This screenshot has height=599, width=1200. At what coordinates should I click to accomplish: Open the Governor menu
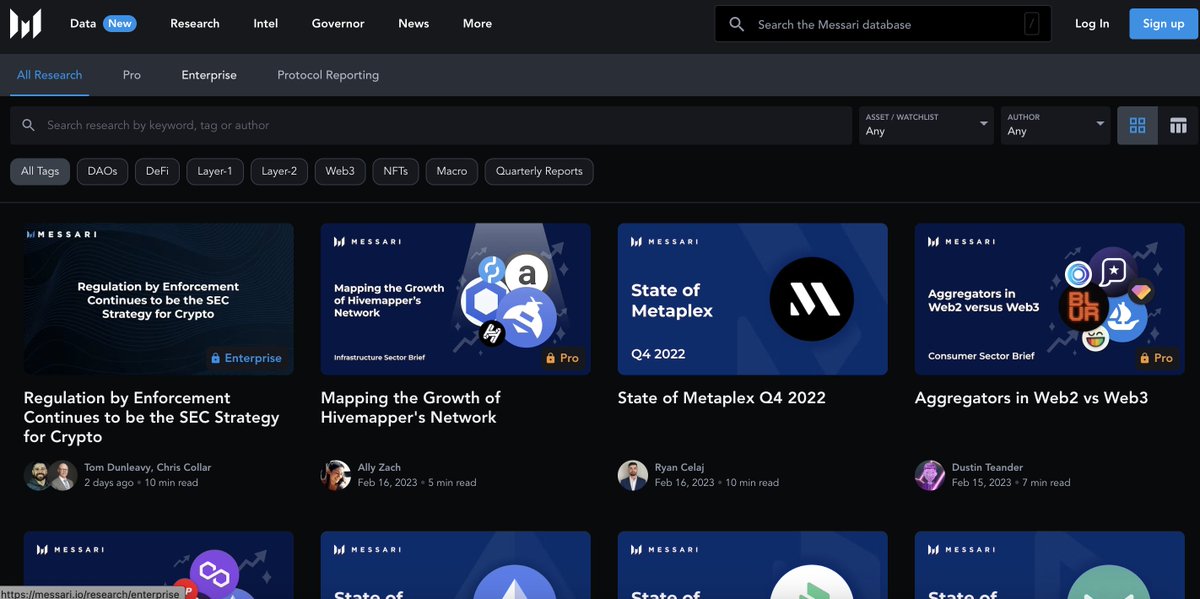point(338,23)
